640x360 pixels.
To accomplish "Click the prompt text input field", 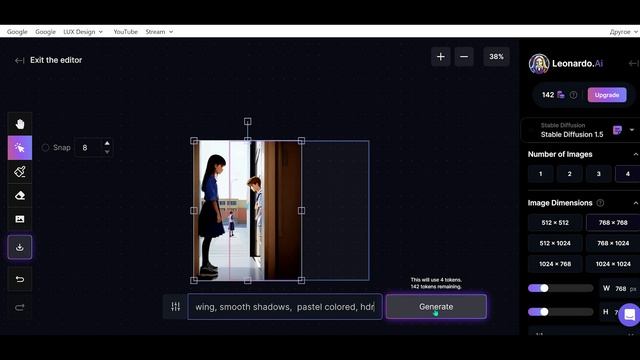I will click(x=284, y=307).
